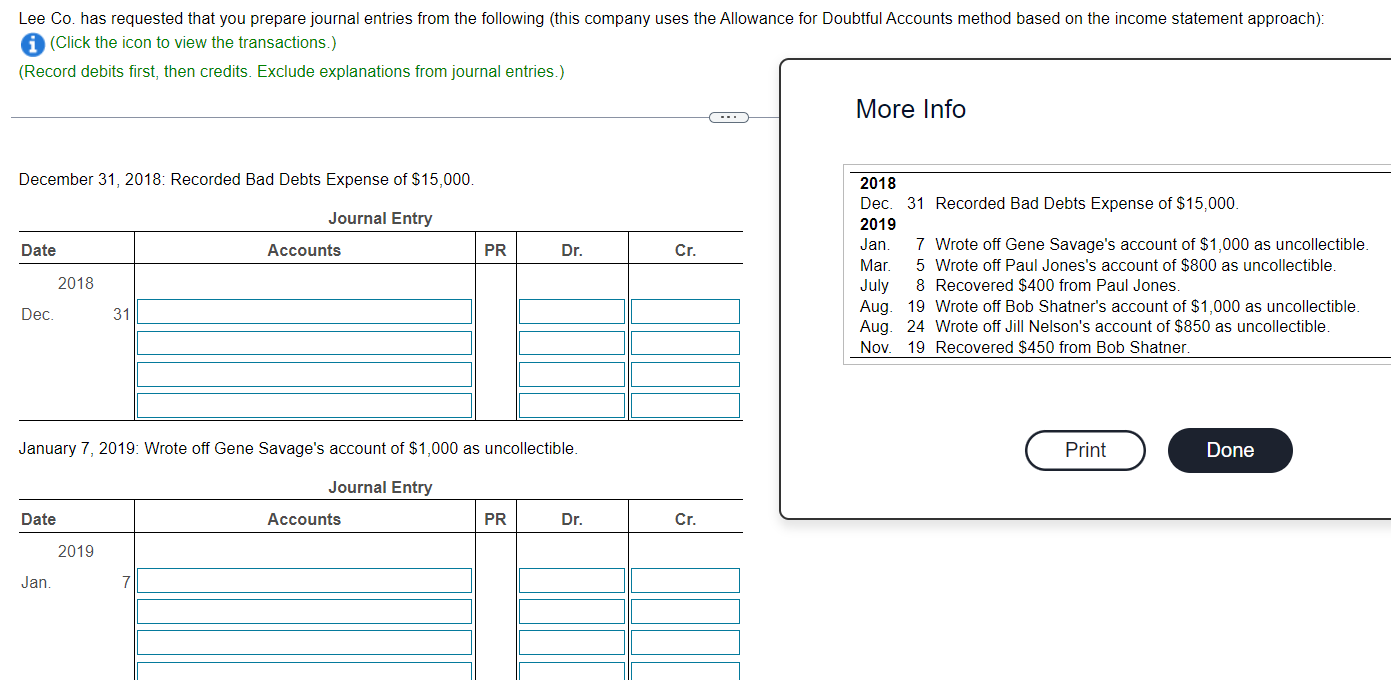Click 'December 31, 2018: Recorded Bad Debts Expense' heading
1391x681 pixels.
(246, 180)
